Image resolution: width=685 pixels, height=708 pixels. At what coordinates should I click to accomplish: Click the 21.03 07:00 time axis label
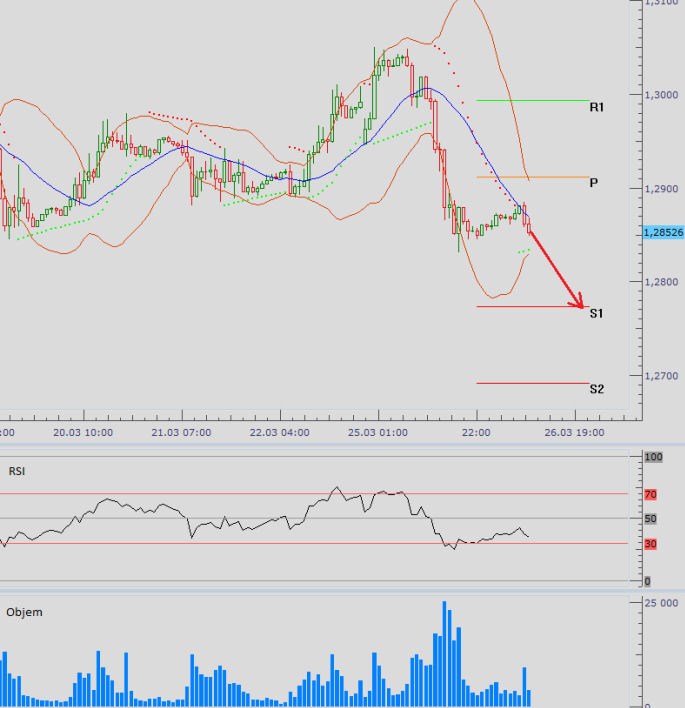coord(181,433)
